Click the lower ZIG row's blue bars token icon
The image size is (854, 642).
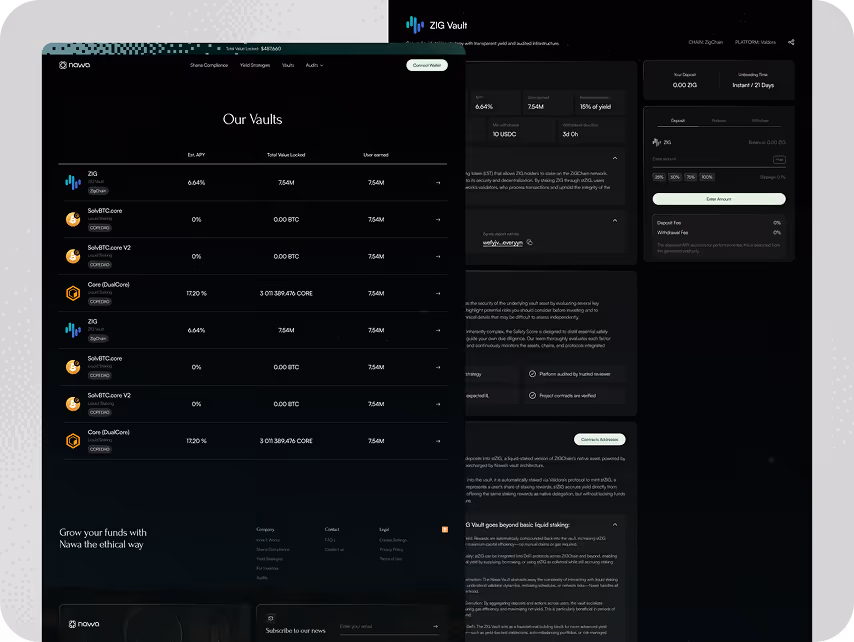point(73,329)
